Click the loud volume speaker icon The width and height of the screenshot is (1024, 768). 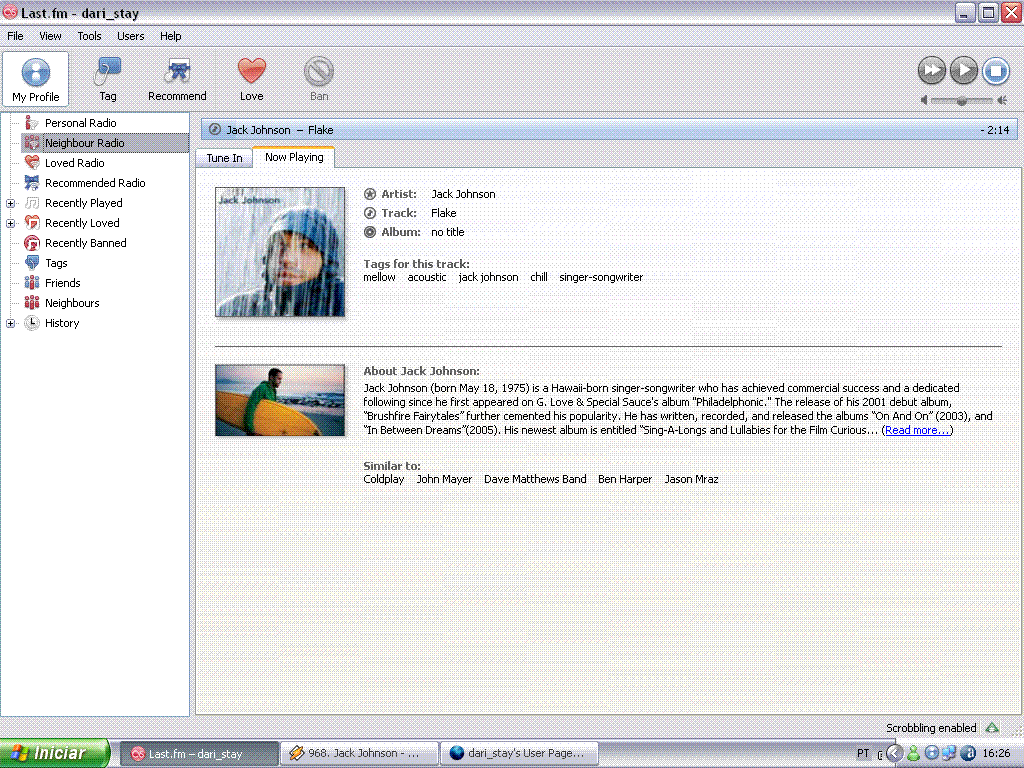(x=1002, y=100)
